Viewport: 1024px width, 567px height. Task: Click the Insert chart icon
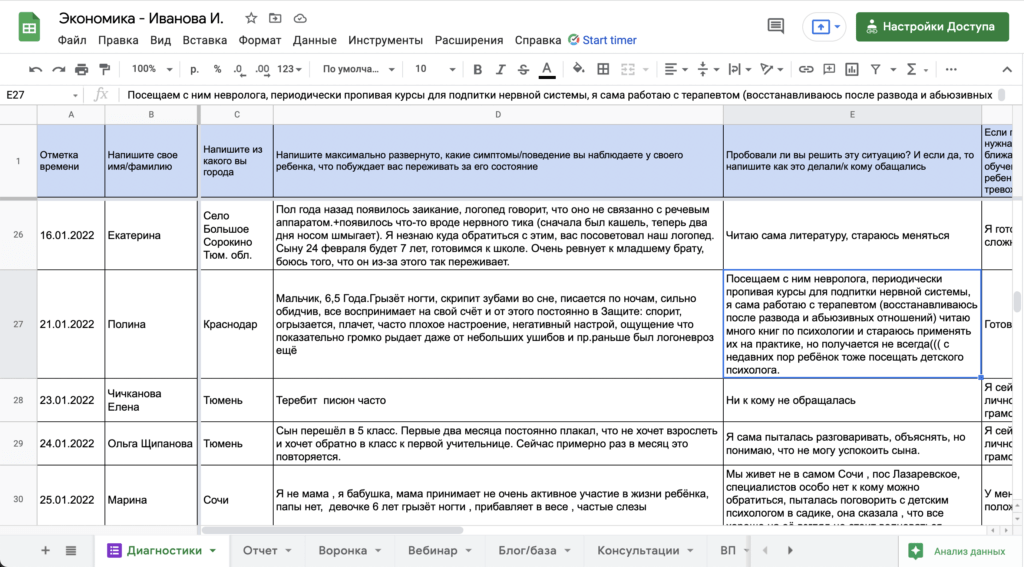852,69
